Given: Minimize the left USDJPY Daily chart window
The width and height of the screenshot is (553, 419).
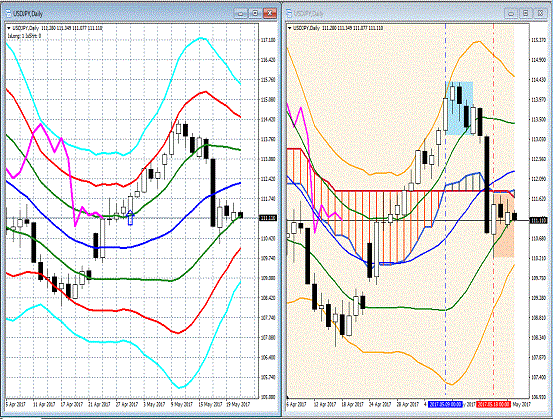Looking at the screenshot, I should 241,13.
